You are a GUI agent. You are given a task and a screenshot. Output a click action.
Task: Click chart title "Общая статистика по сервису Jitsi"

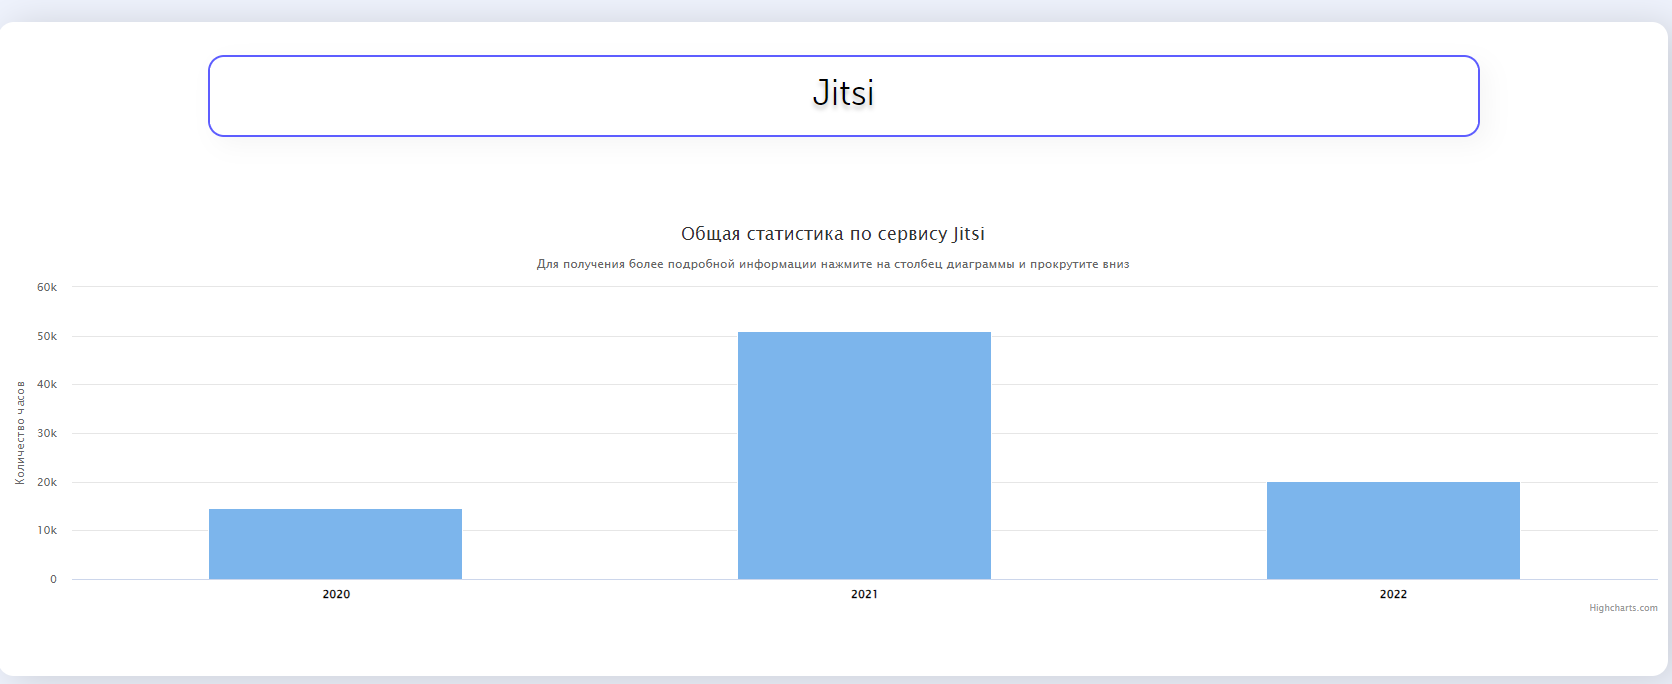[833, 234]
